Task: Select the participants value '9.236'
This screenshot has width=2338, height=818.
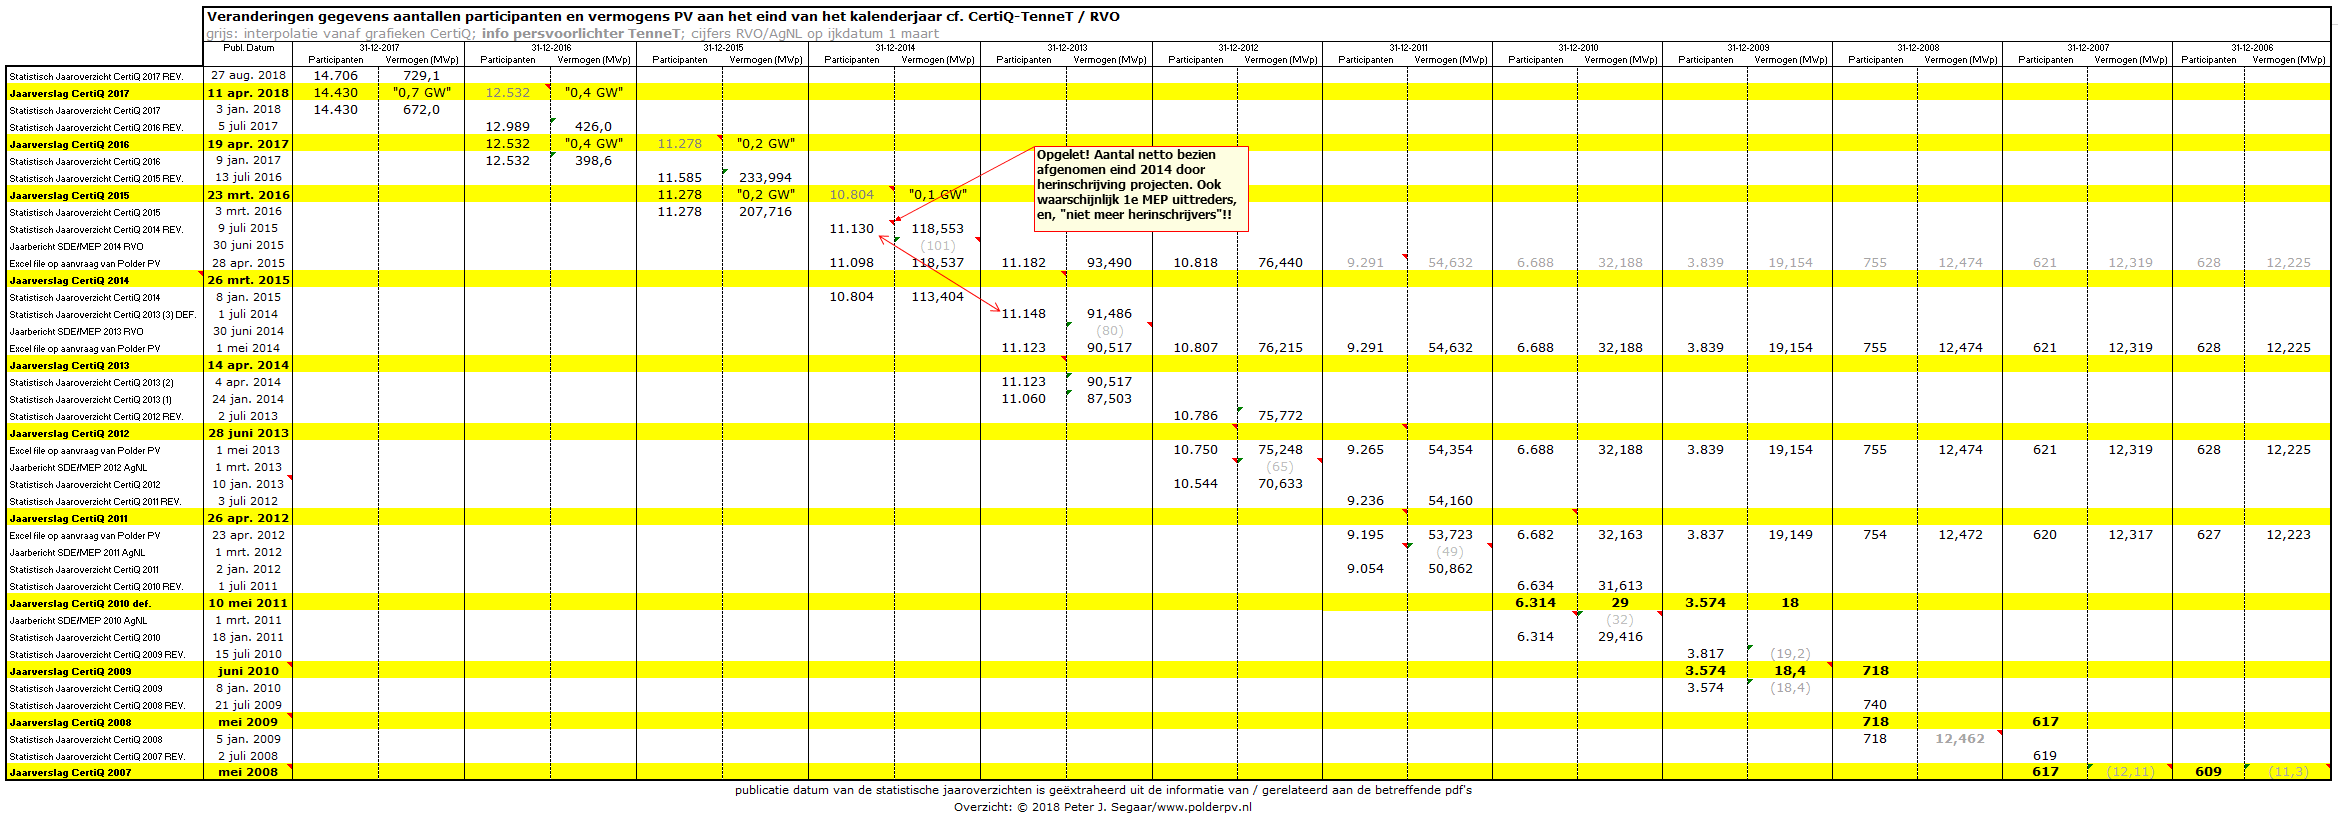Action: [x=1365, y=501]
